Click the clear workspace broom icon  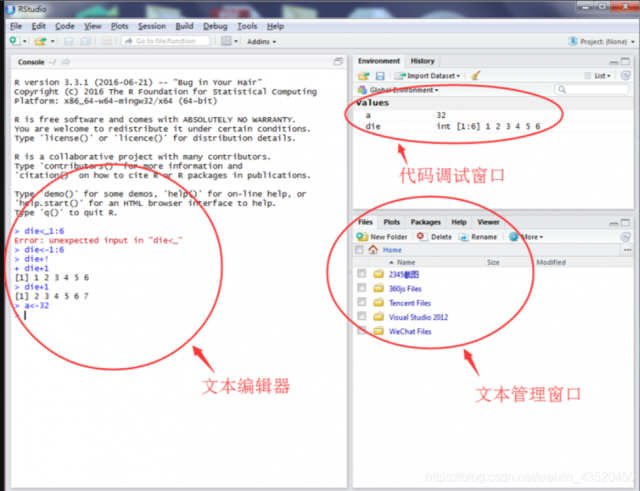coord(476,76)
